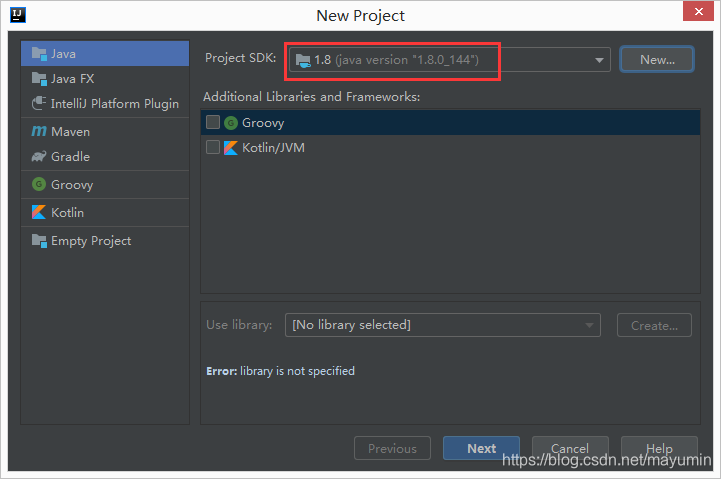Screen dimensions: 721x479
Task: Enable the Kotlin/JVM framework checkbox
Action: (213, 147)
